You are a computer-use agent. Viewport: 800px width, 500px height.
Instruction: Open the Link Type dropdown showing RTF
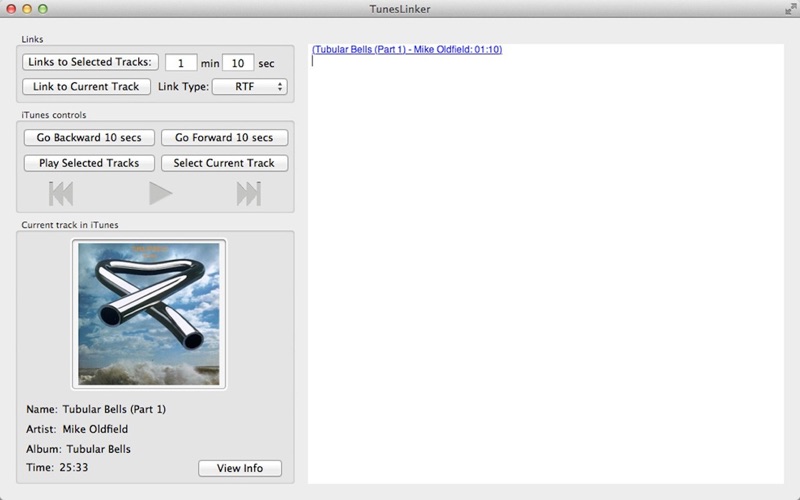tap(250, 87)
